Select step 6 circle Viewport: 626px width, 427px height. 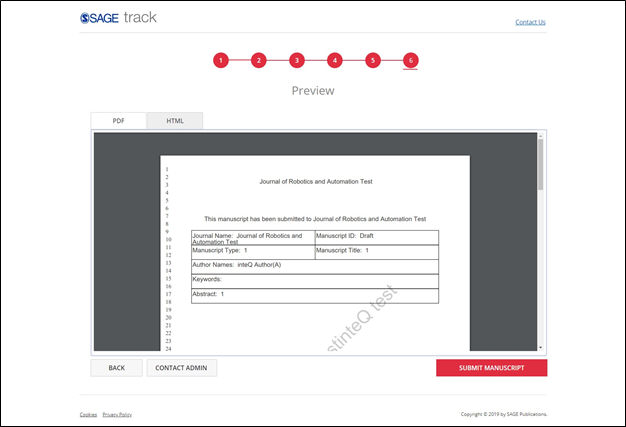pos(411,60)
